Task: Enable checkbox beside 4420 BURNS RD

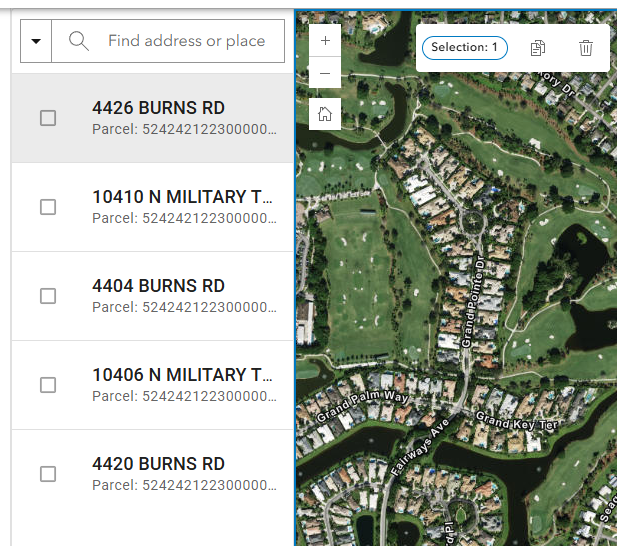Action: click(48, 474)
